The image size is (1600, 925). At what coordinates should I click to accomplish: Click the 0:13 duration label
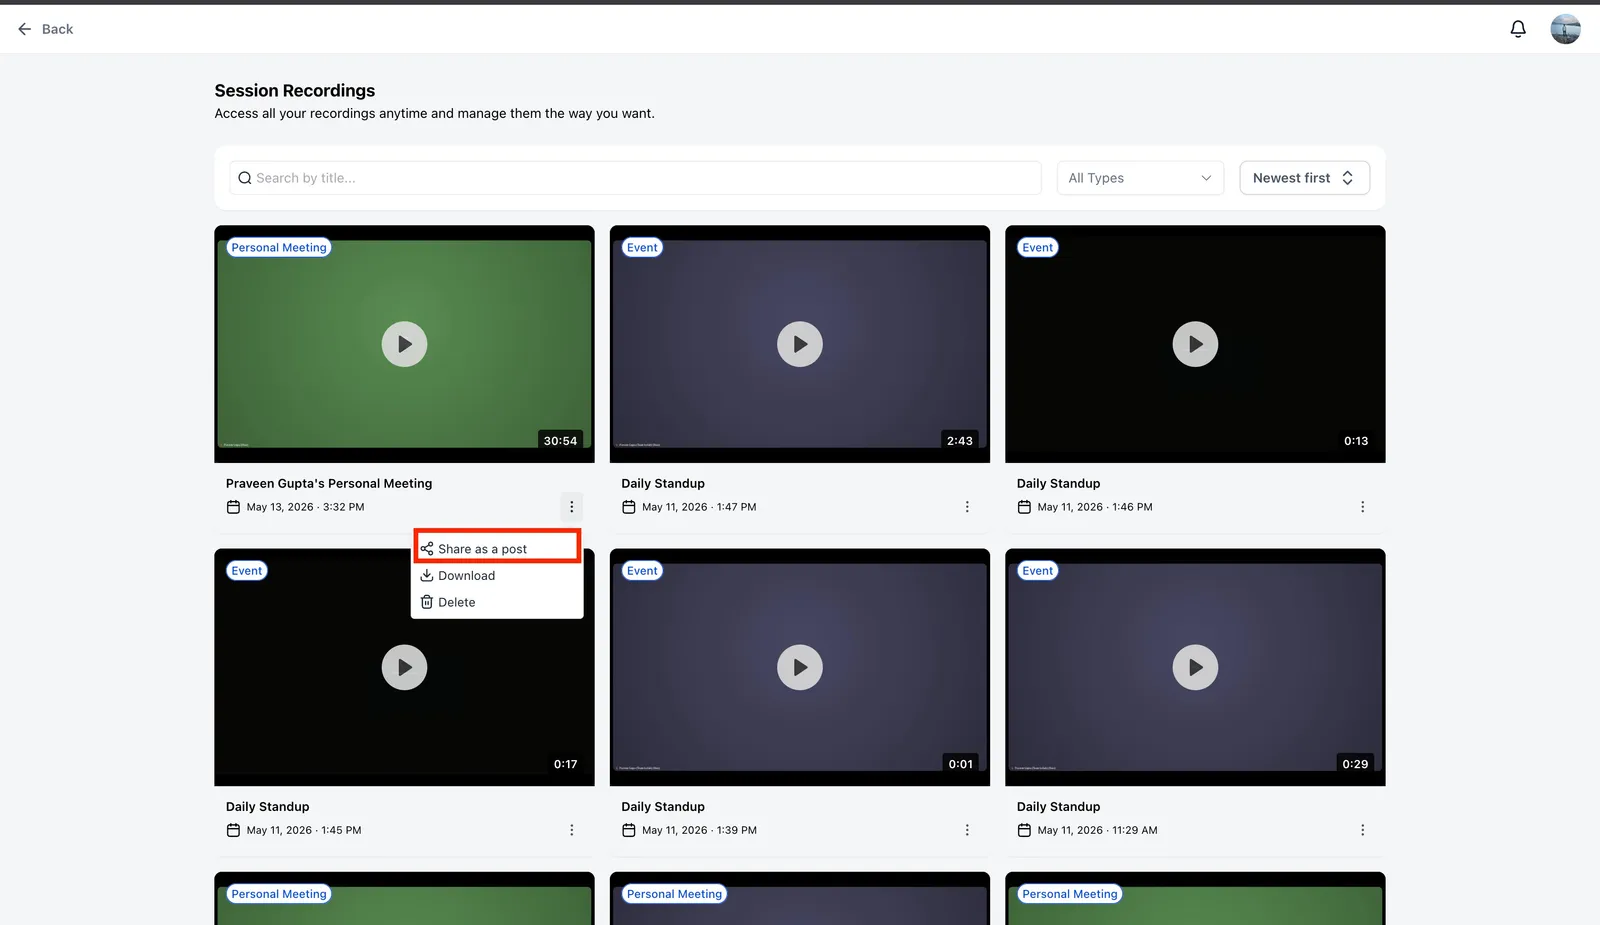[x=1356, y=441]
